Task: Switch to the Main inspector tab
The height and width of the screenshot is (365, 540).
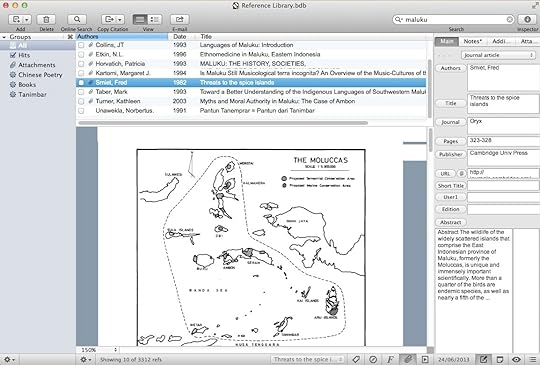Action: coord(447,41)
